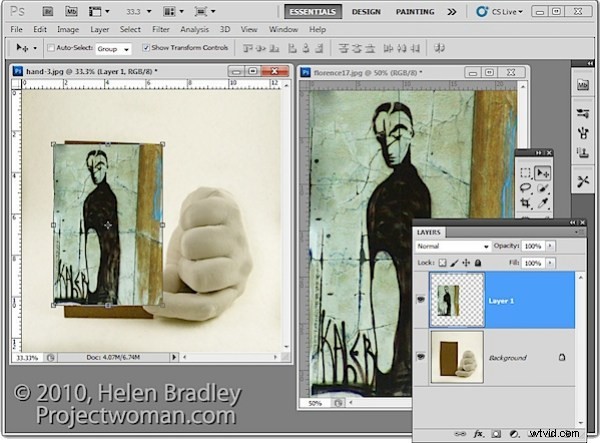The height and width of the screenshot is (443, 600).
Task: Click Distribute Top Edges icon
Action: coord(344,48)
